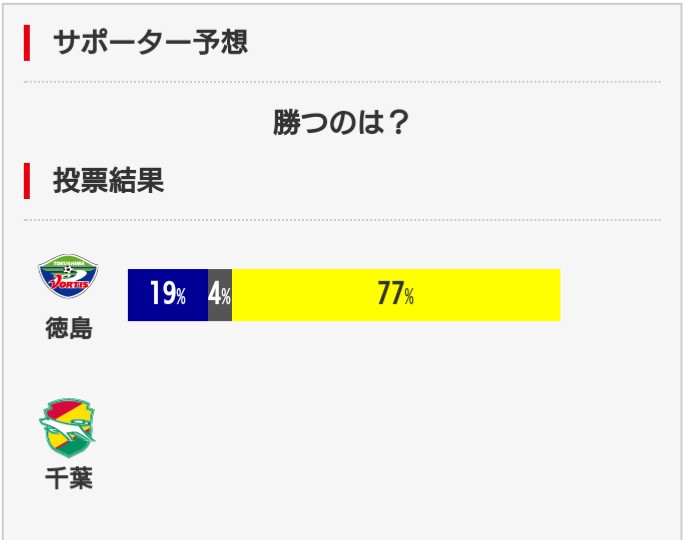Click the JEF Chiba team logo
This screenshot has height=540, width=684.
(68, 428)
